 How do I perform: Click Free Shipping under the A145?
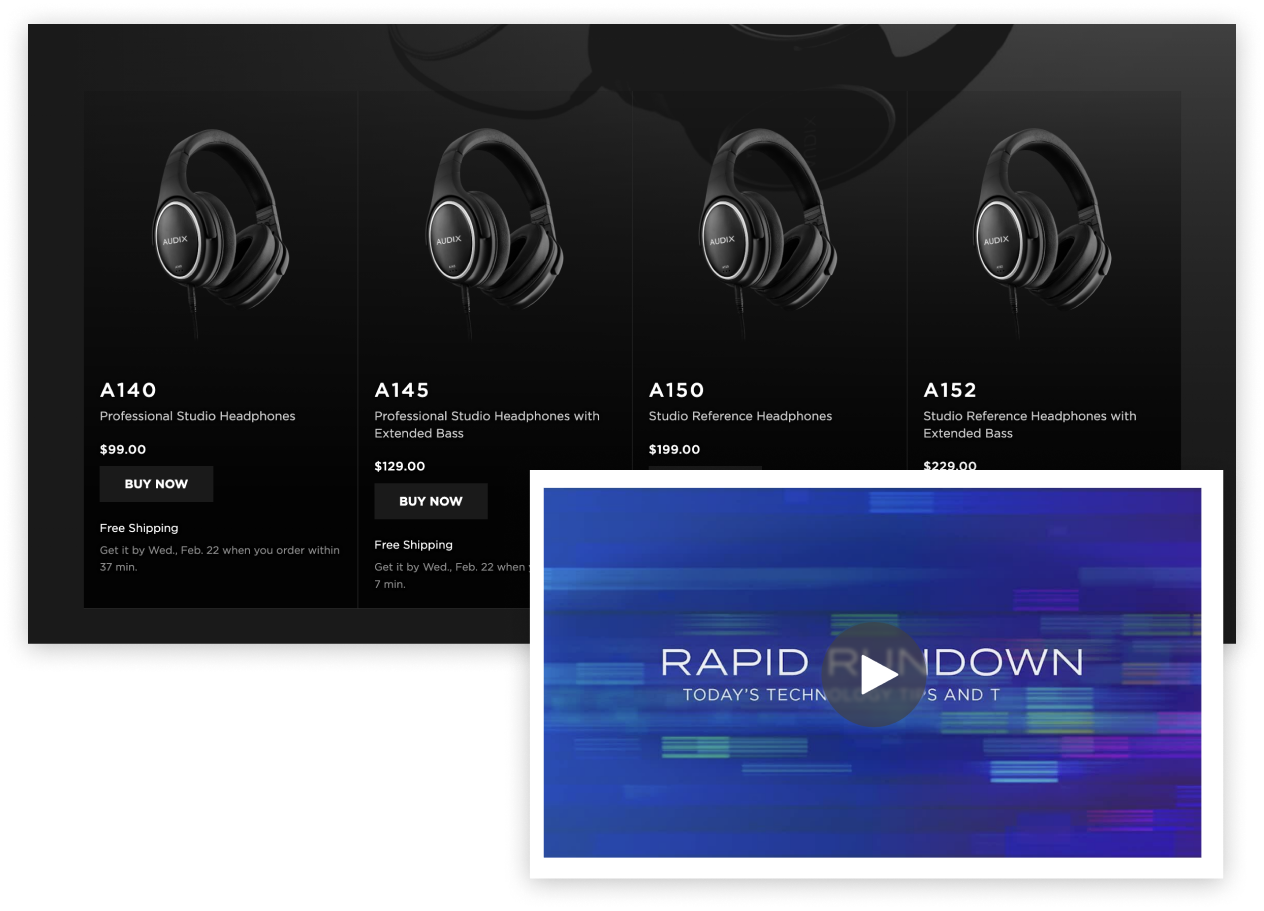[x=414, y=545]
